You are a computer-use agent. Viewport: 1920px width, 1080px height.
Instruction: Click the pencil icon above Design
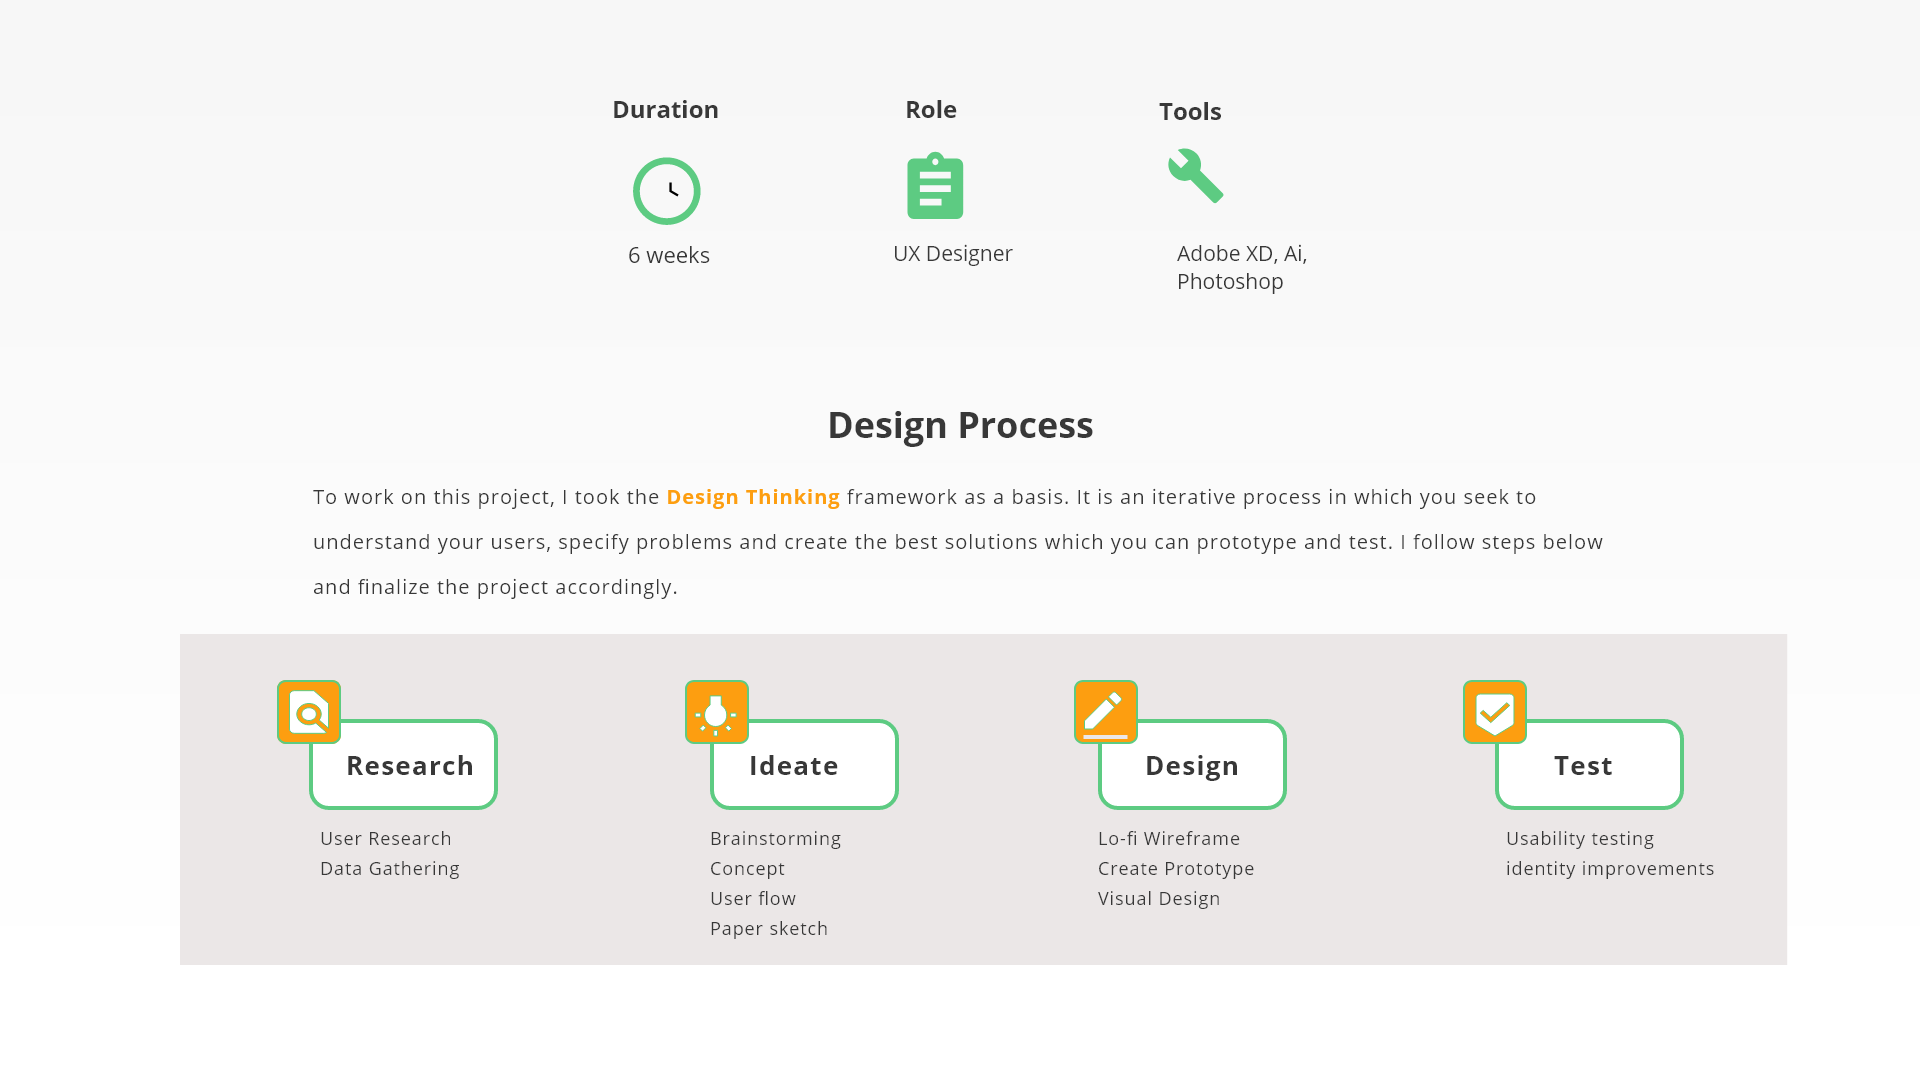1105,712
